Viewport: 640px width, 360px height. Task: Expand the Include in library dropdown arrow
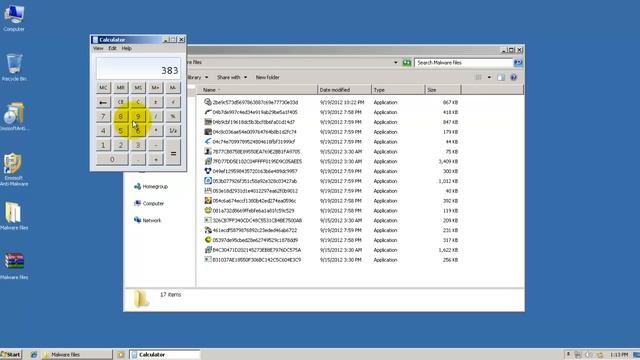pyautogui.click(x=207, y=77)
